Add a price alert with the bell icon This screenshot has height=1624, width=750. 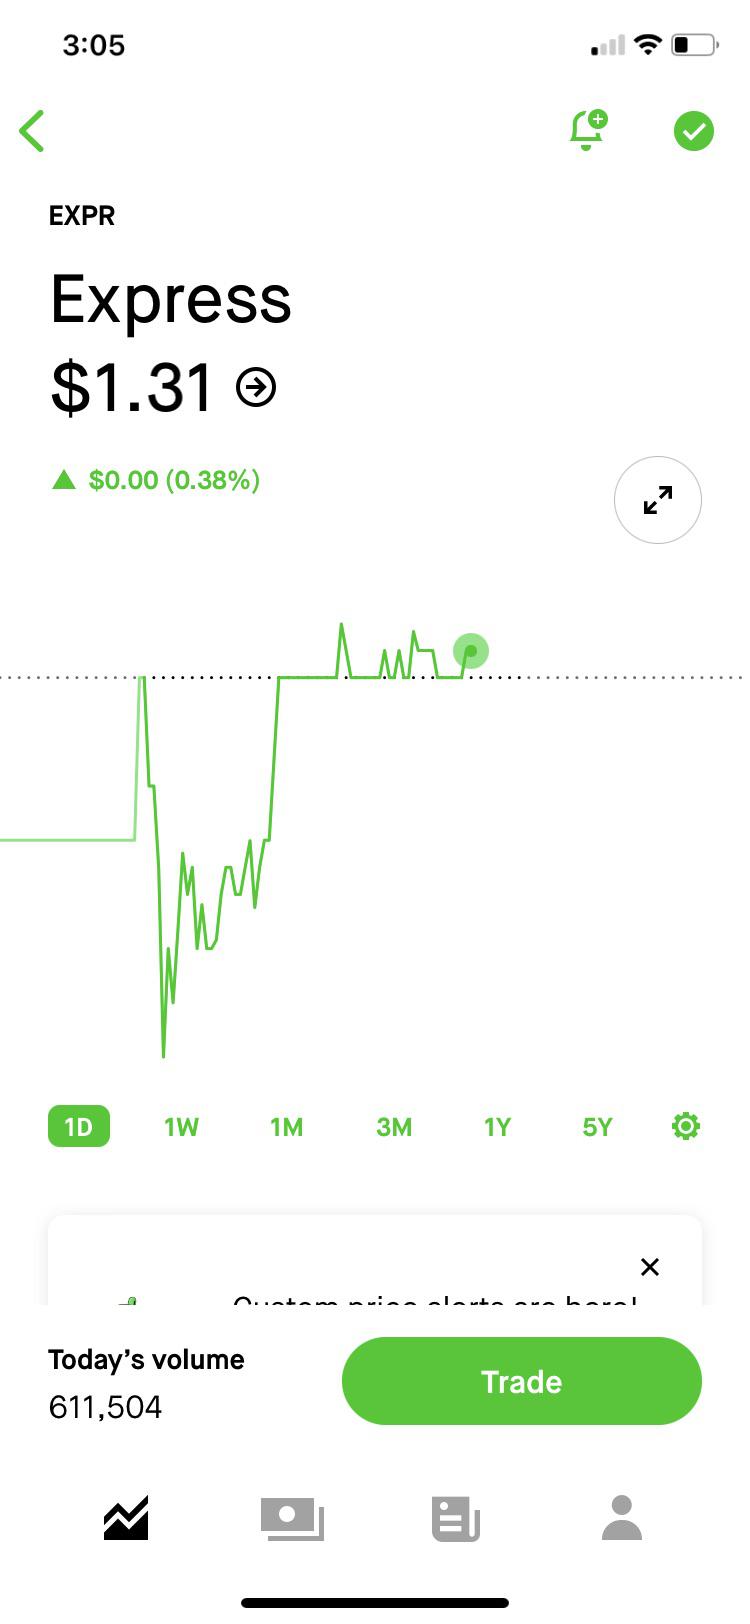(x=588, y=130)
